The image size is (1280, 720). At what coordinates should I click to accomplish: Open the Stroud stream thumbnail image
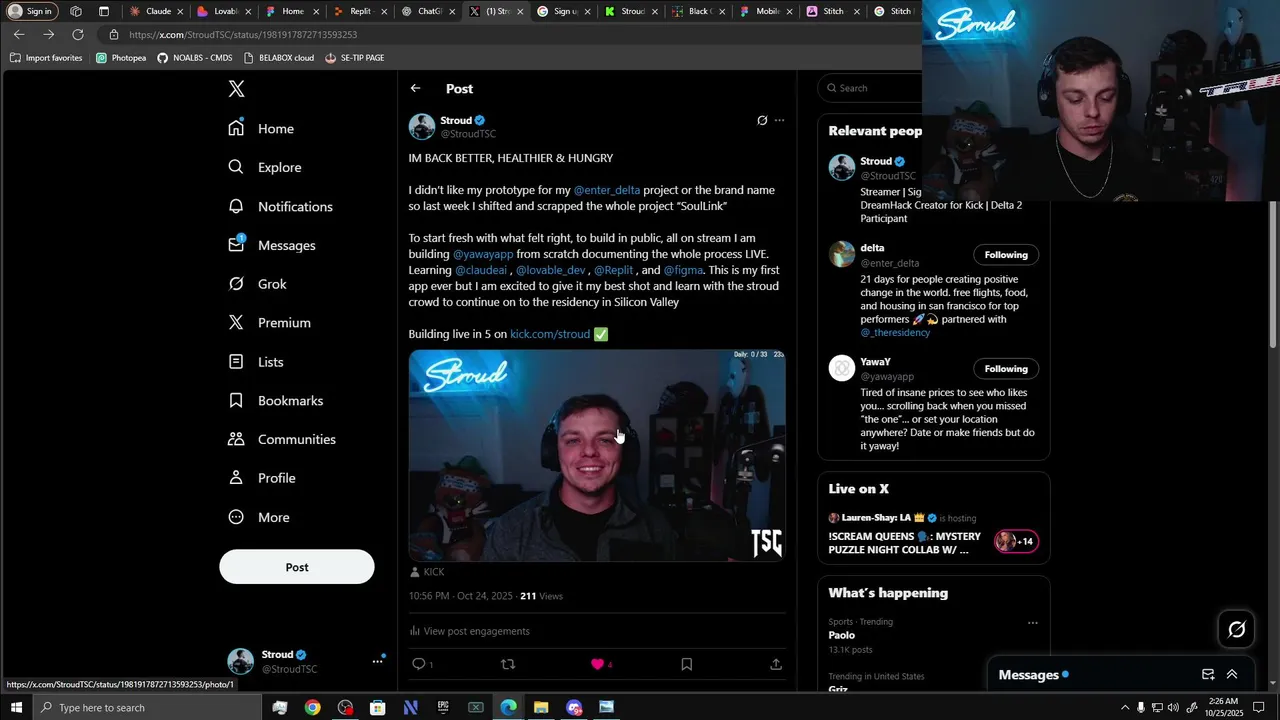(x=597, y=455)
